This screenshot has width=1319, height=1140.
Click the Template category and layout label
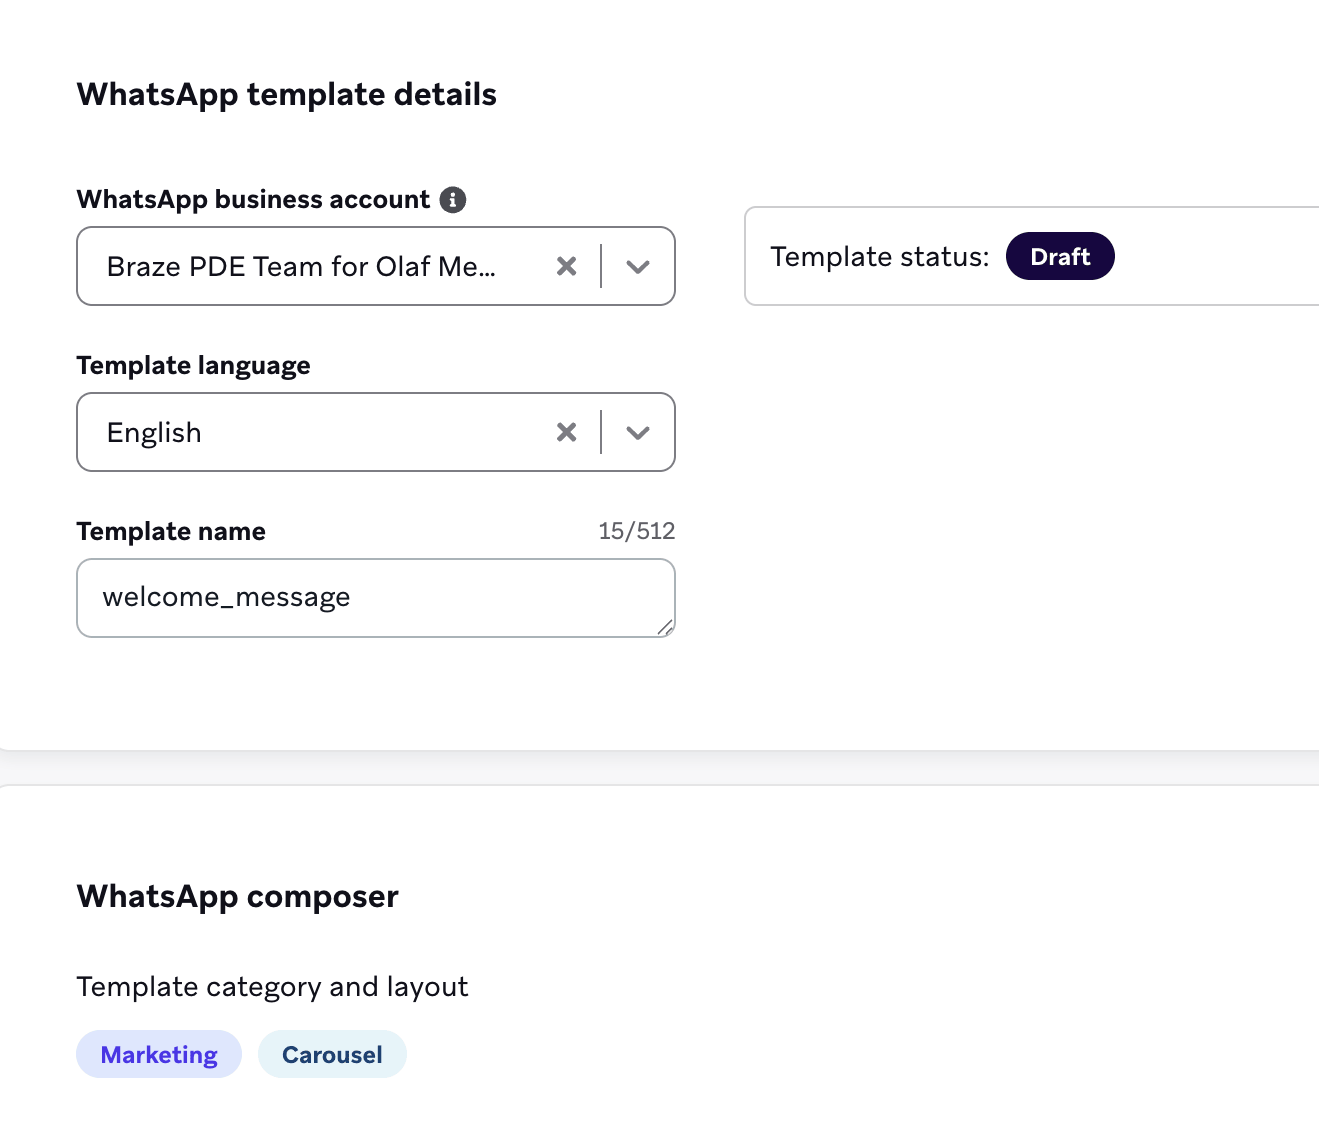point(272,986)
